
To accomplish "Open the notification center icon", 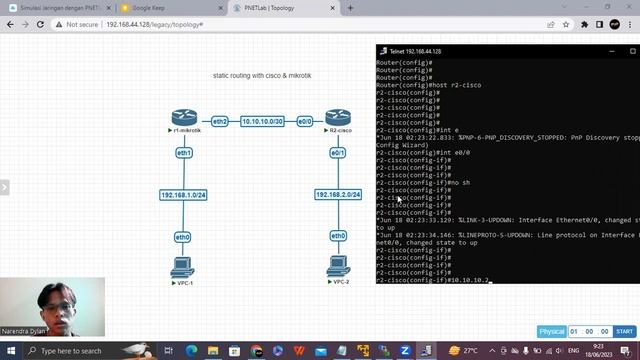I will click(x=625, y=351).
